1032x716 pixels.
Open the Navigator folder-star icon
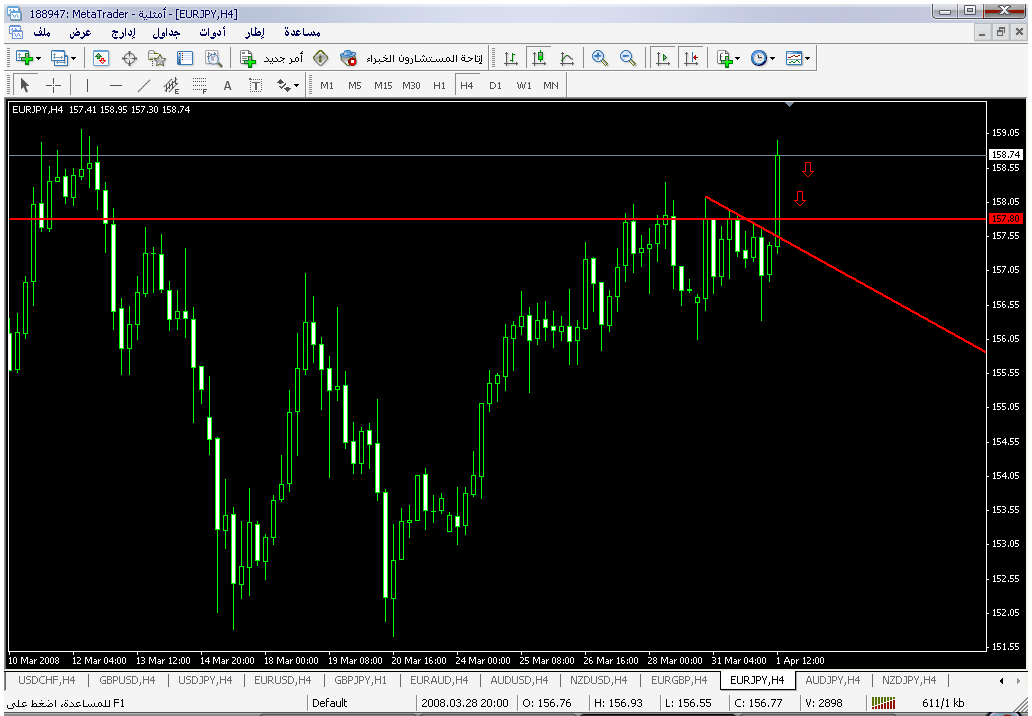coord(157,59)
